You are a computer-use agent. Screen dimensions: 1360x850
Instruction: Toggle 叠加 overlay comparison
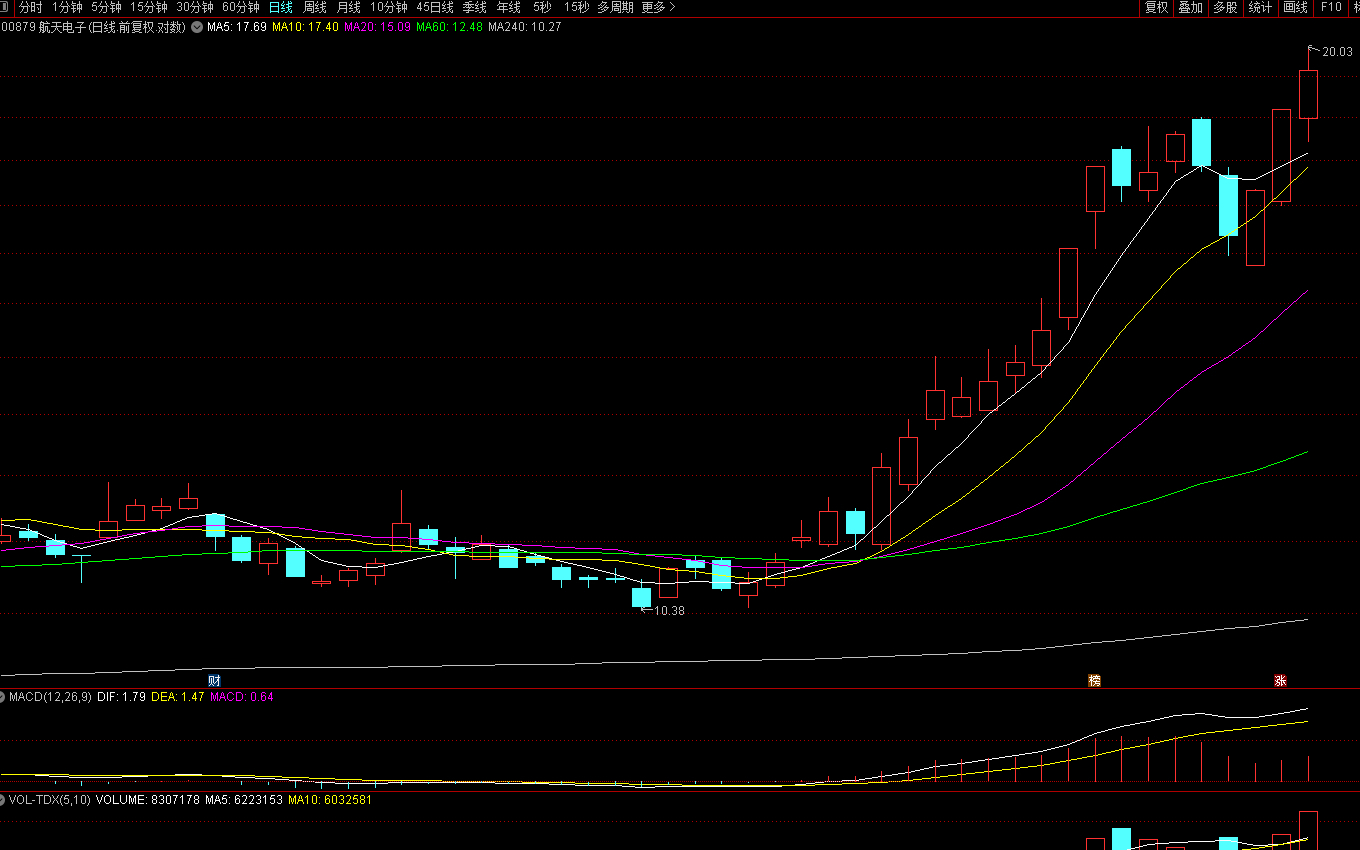(1190, 7)
